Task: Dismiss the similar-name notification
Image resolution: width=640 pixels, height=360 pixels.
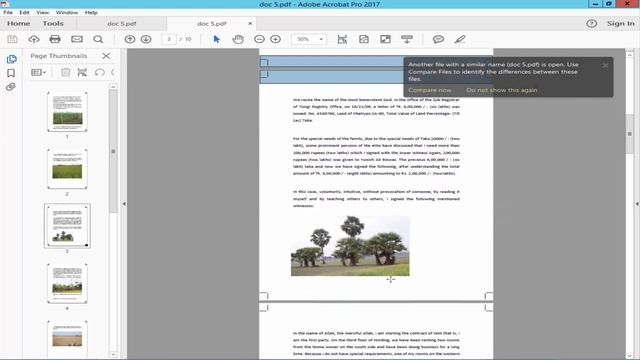Action: [x=605, y=65]
